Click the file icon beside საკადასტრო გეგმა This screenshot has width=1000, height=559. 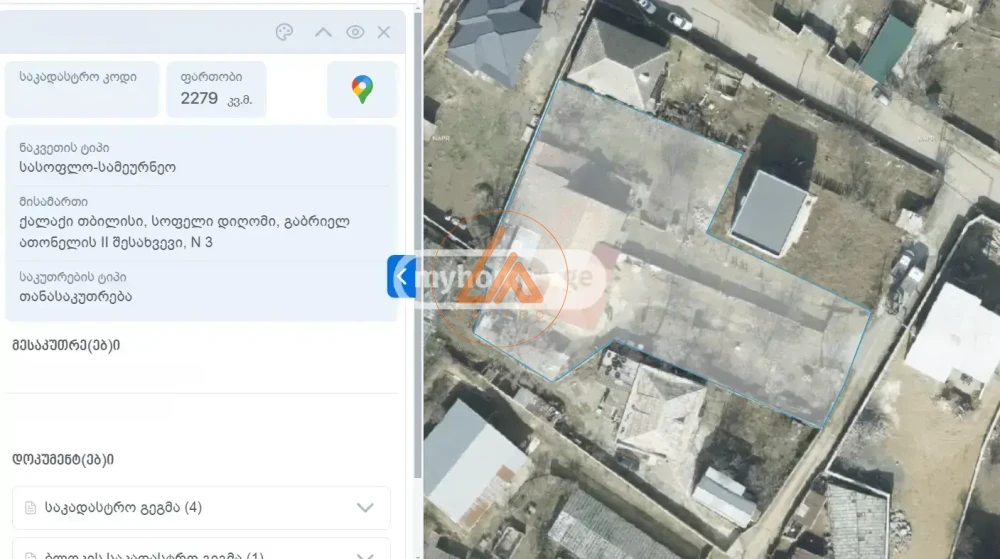tap(30, 508)
